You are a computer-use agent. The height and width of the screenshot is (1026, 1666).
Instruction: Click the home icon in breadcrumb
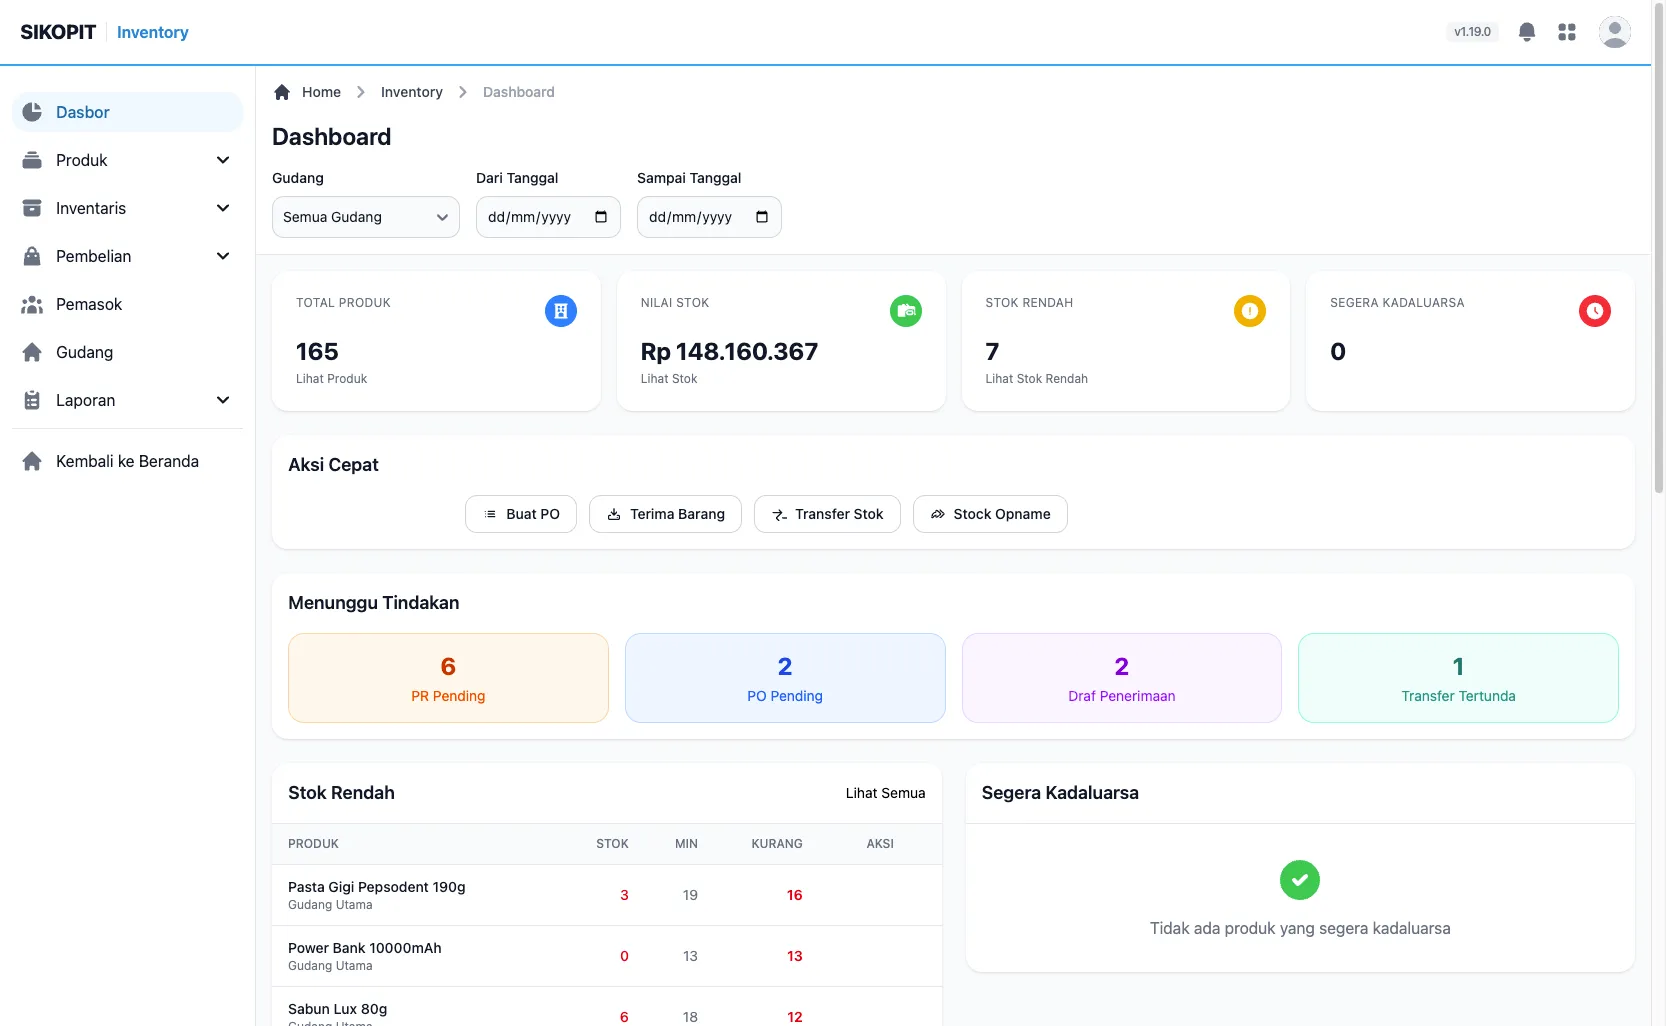point(282,92)
